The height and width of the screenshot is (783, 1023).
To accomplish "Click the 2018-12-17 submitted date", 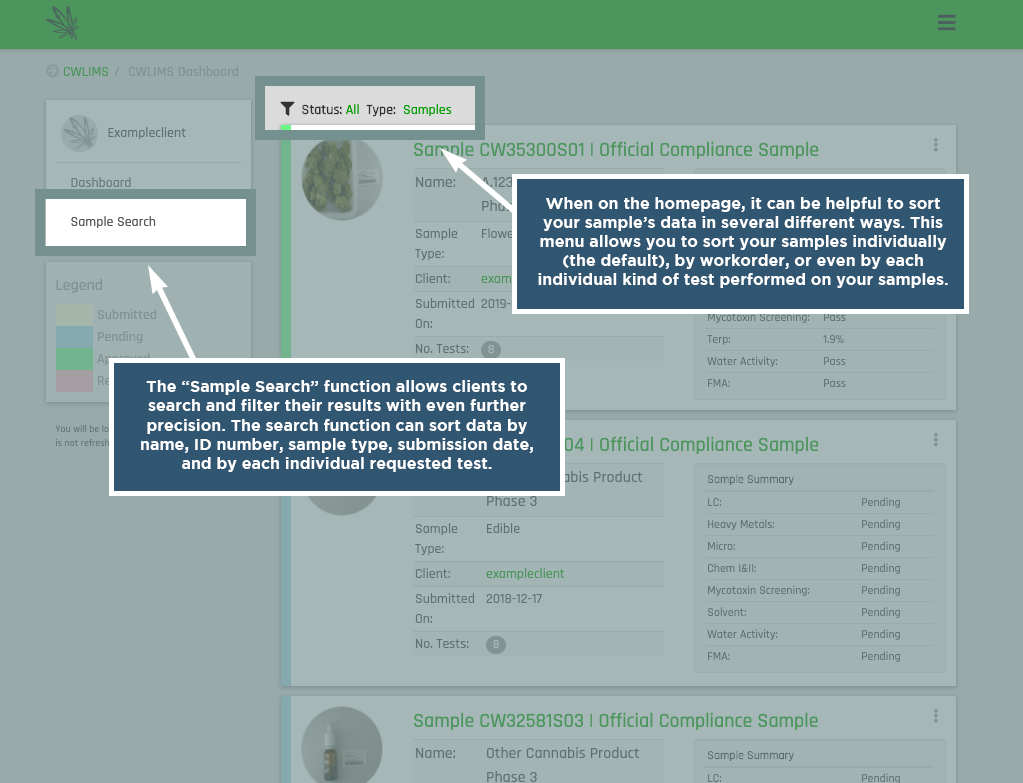I will click(514, 599).
